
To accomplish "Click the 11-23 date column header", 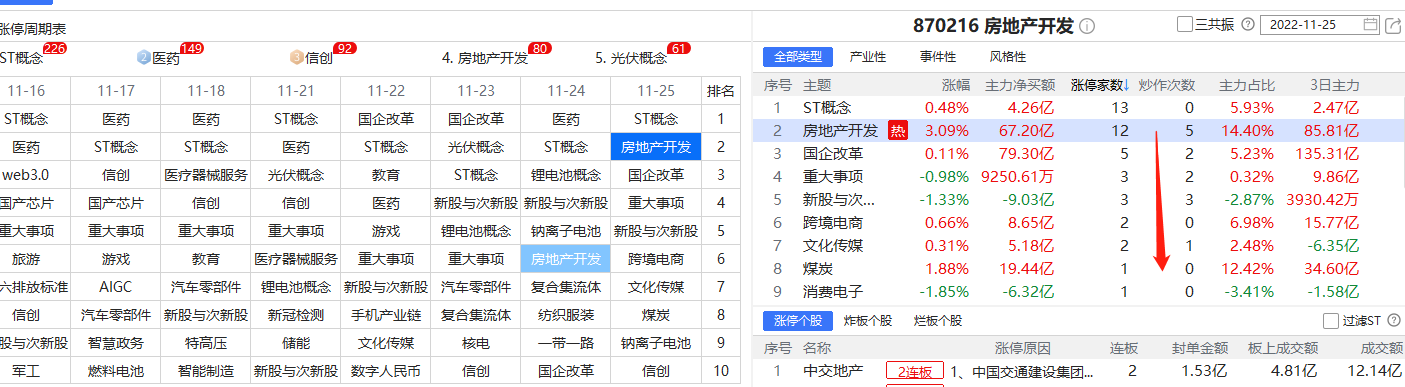I will 475,91.
